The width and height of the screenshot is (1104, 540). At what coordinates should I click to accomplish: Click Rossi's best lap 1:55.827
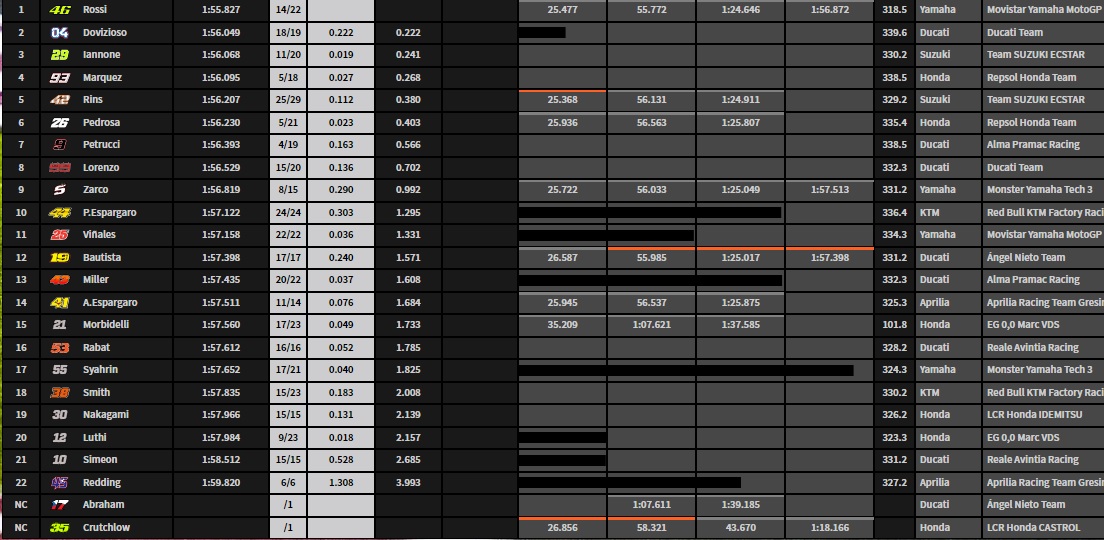click(x=220, y=10)
